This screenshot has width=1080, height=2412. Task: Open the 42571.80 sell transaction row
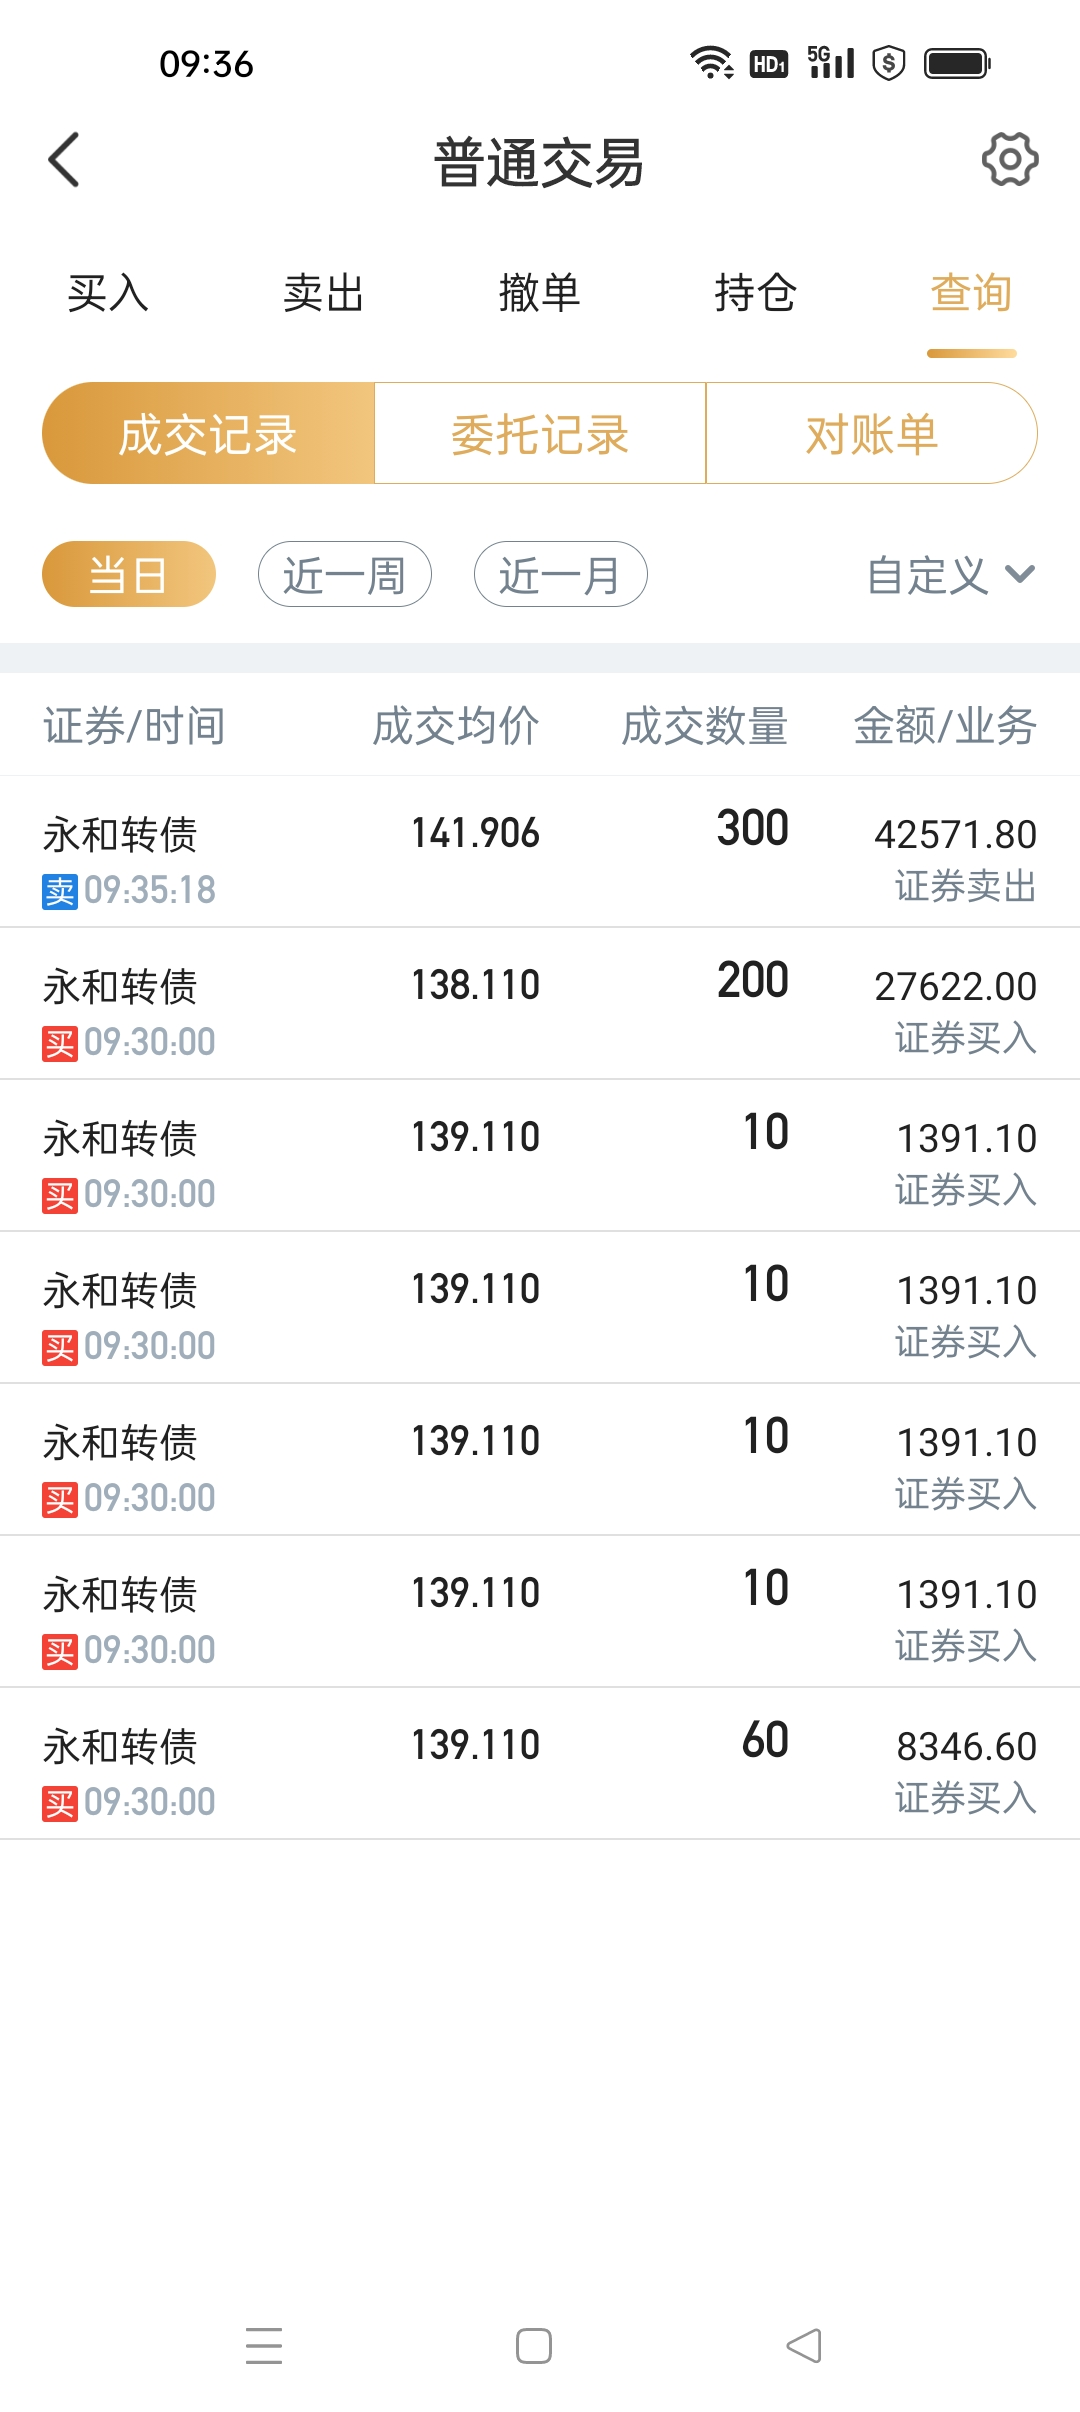click(540, 852)
